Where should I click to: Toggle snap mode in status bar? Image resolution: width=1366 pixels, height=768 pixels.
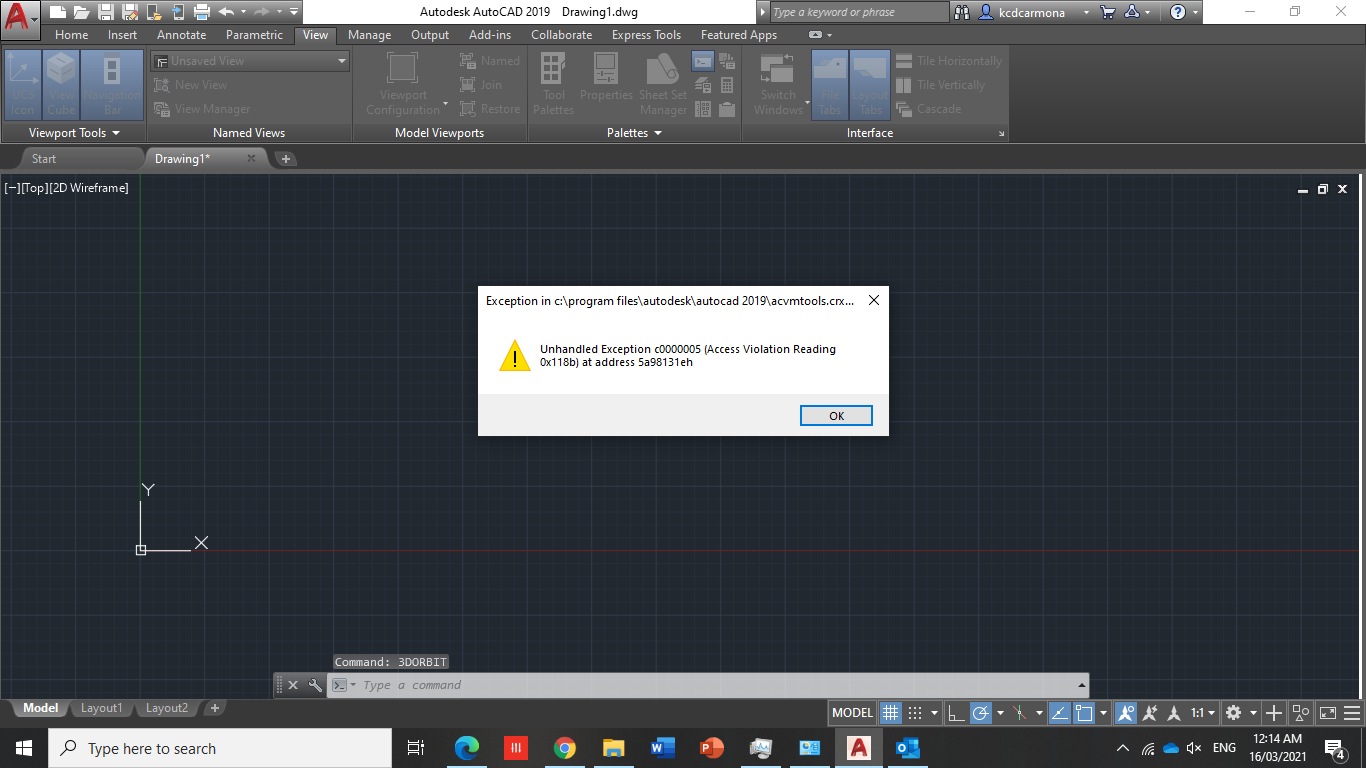[x=915, y=713]
